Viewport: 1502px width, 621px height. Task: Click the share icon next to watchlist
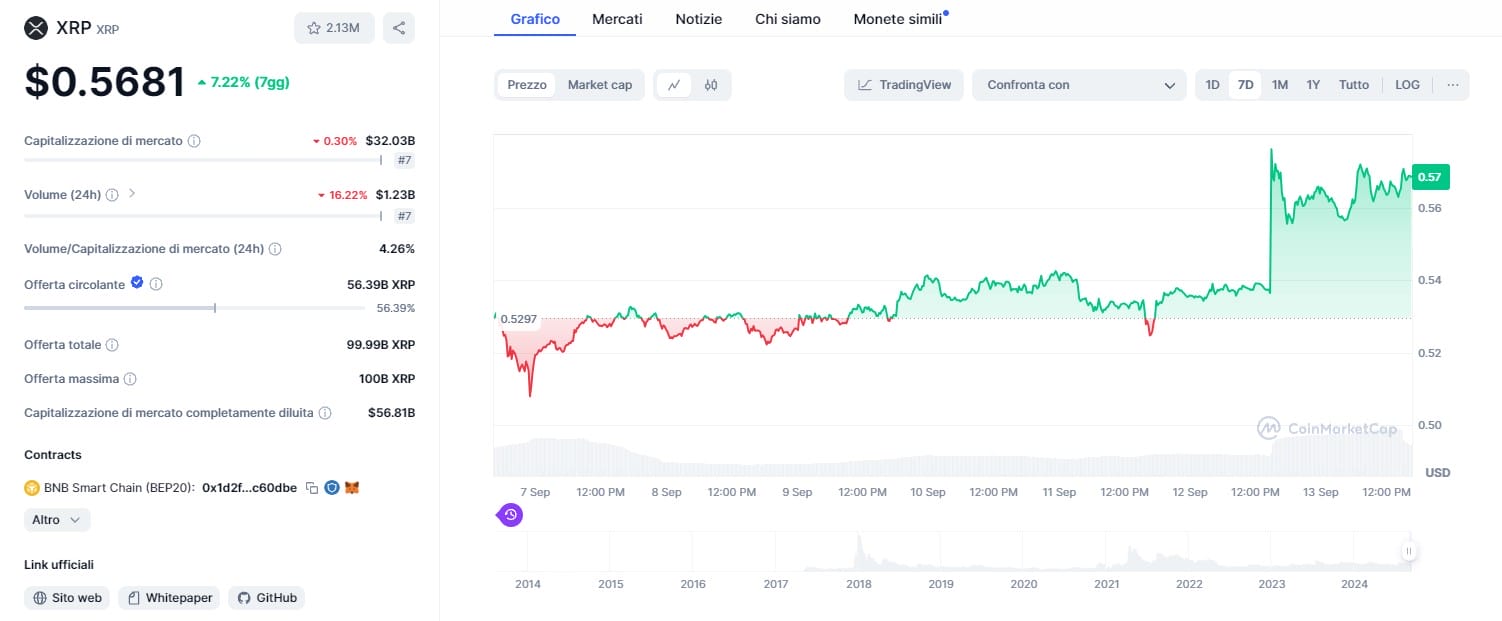click(x=399, y=28)
